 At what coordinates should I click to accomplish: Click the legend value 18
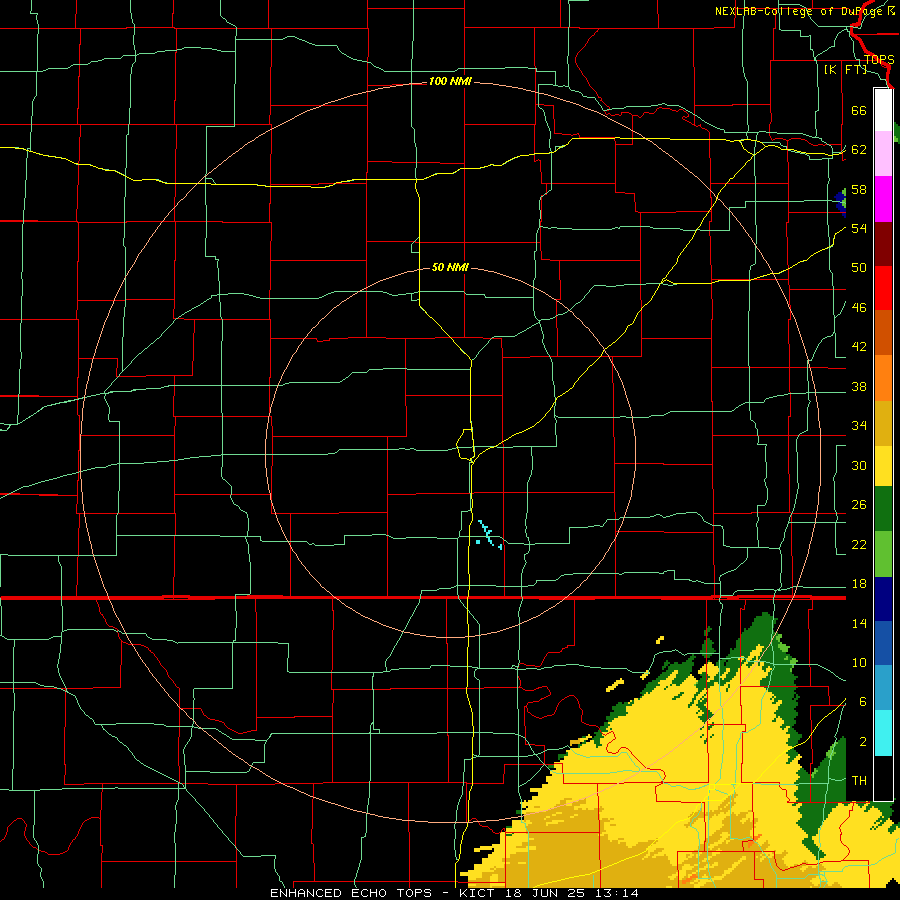pyautogui.click(x=859, y=584)
